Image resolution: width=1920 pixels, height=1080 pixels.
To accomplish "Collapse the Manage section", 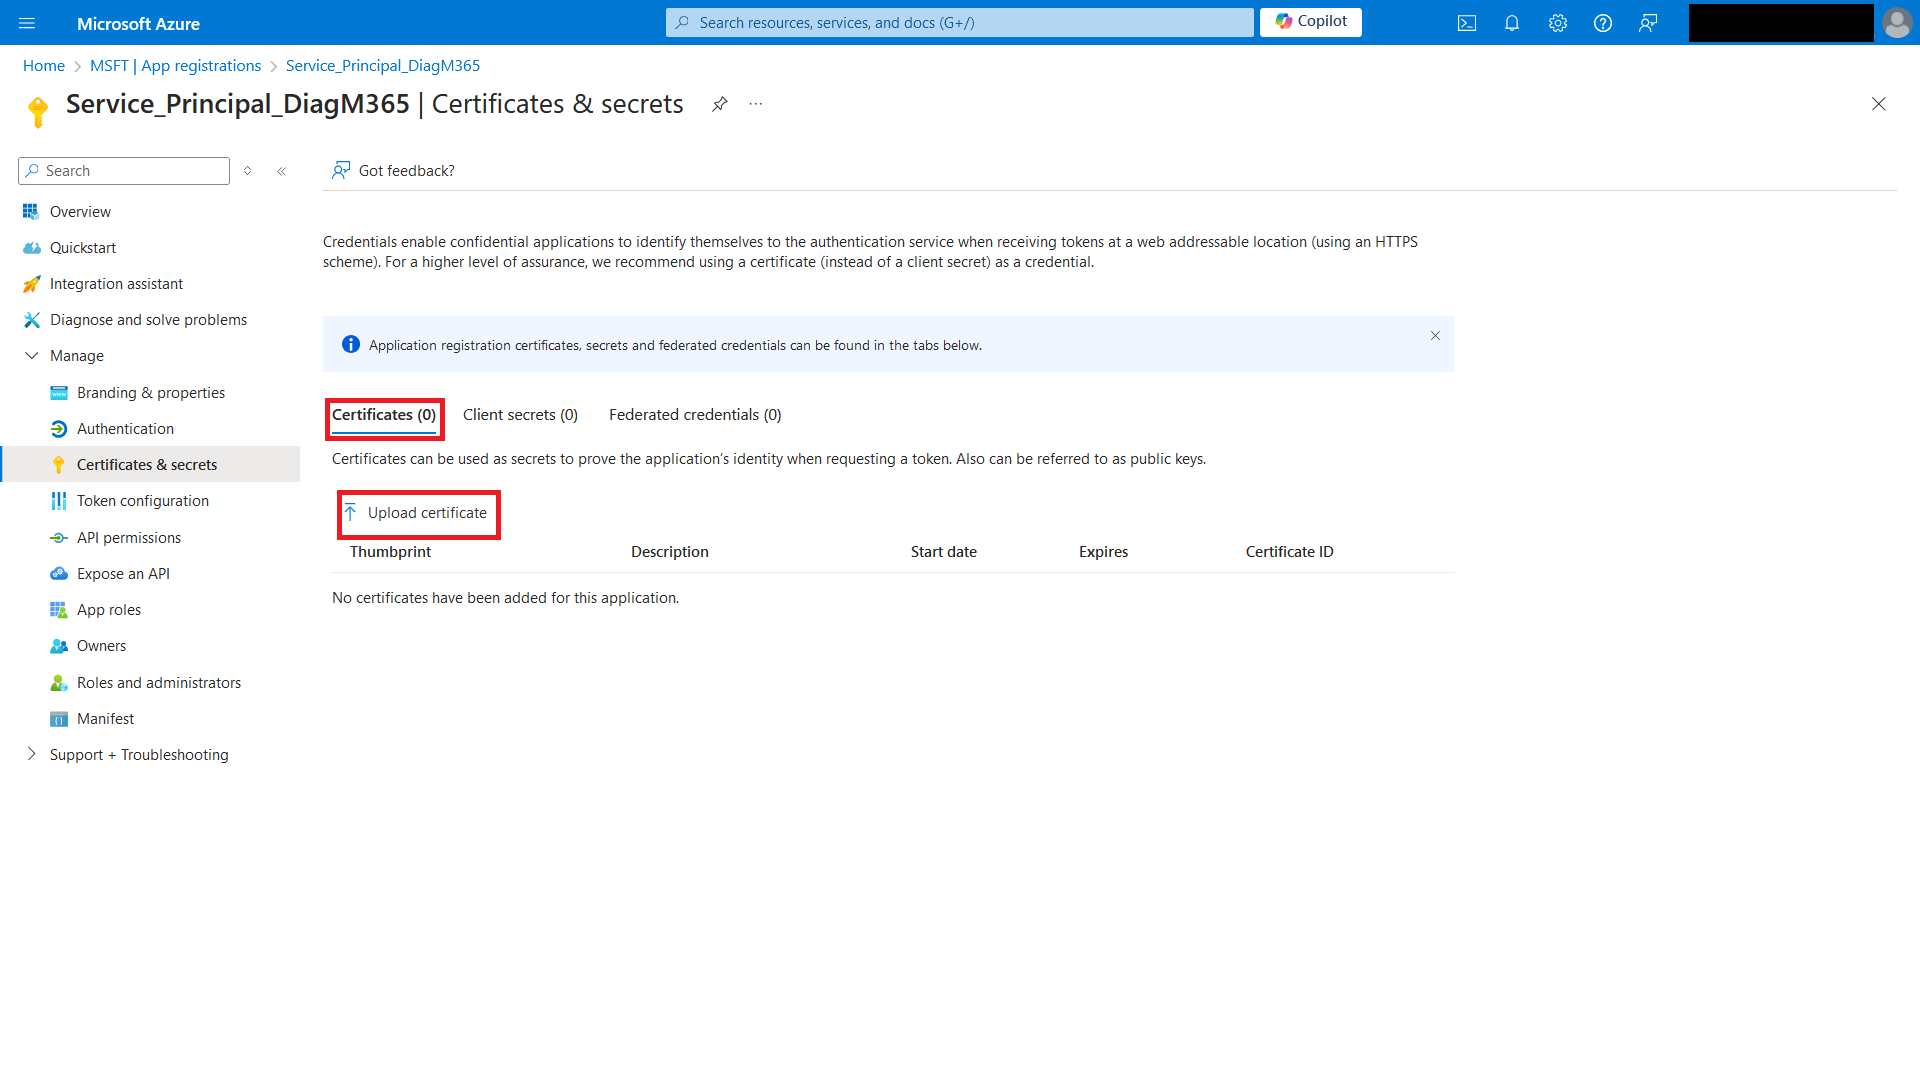I will point(32,356).
